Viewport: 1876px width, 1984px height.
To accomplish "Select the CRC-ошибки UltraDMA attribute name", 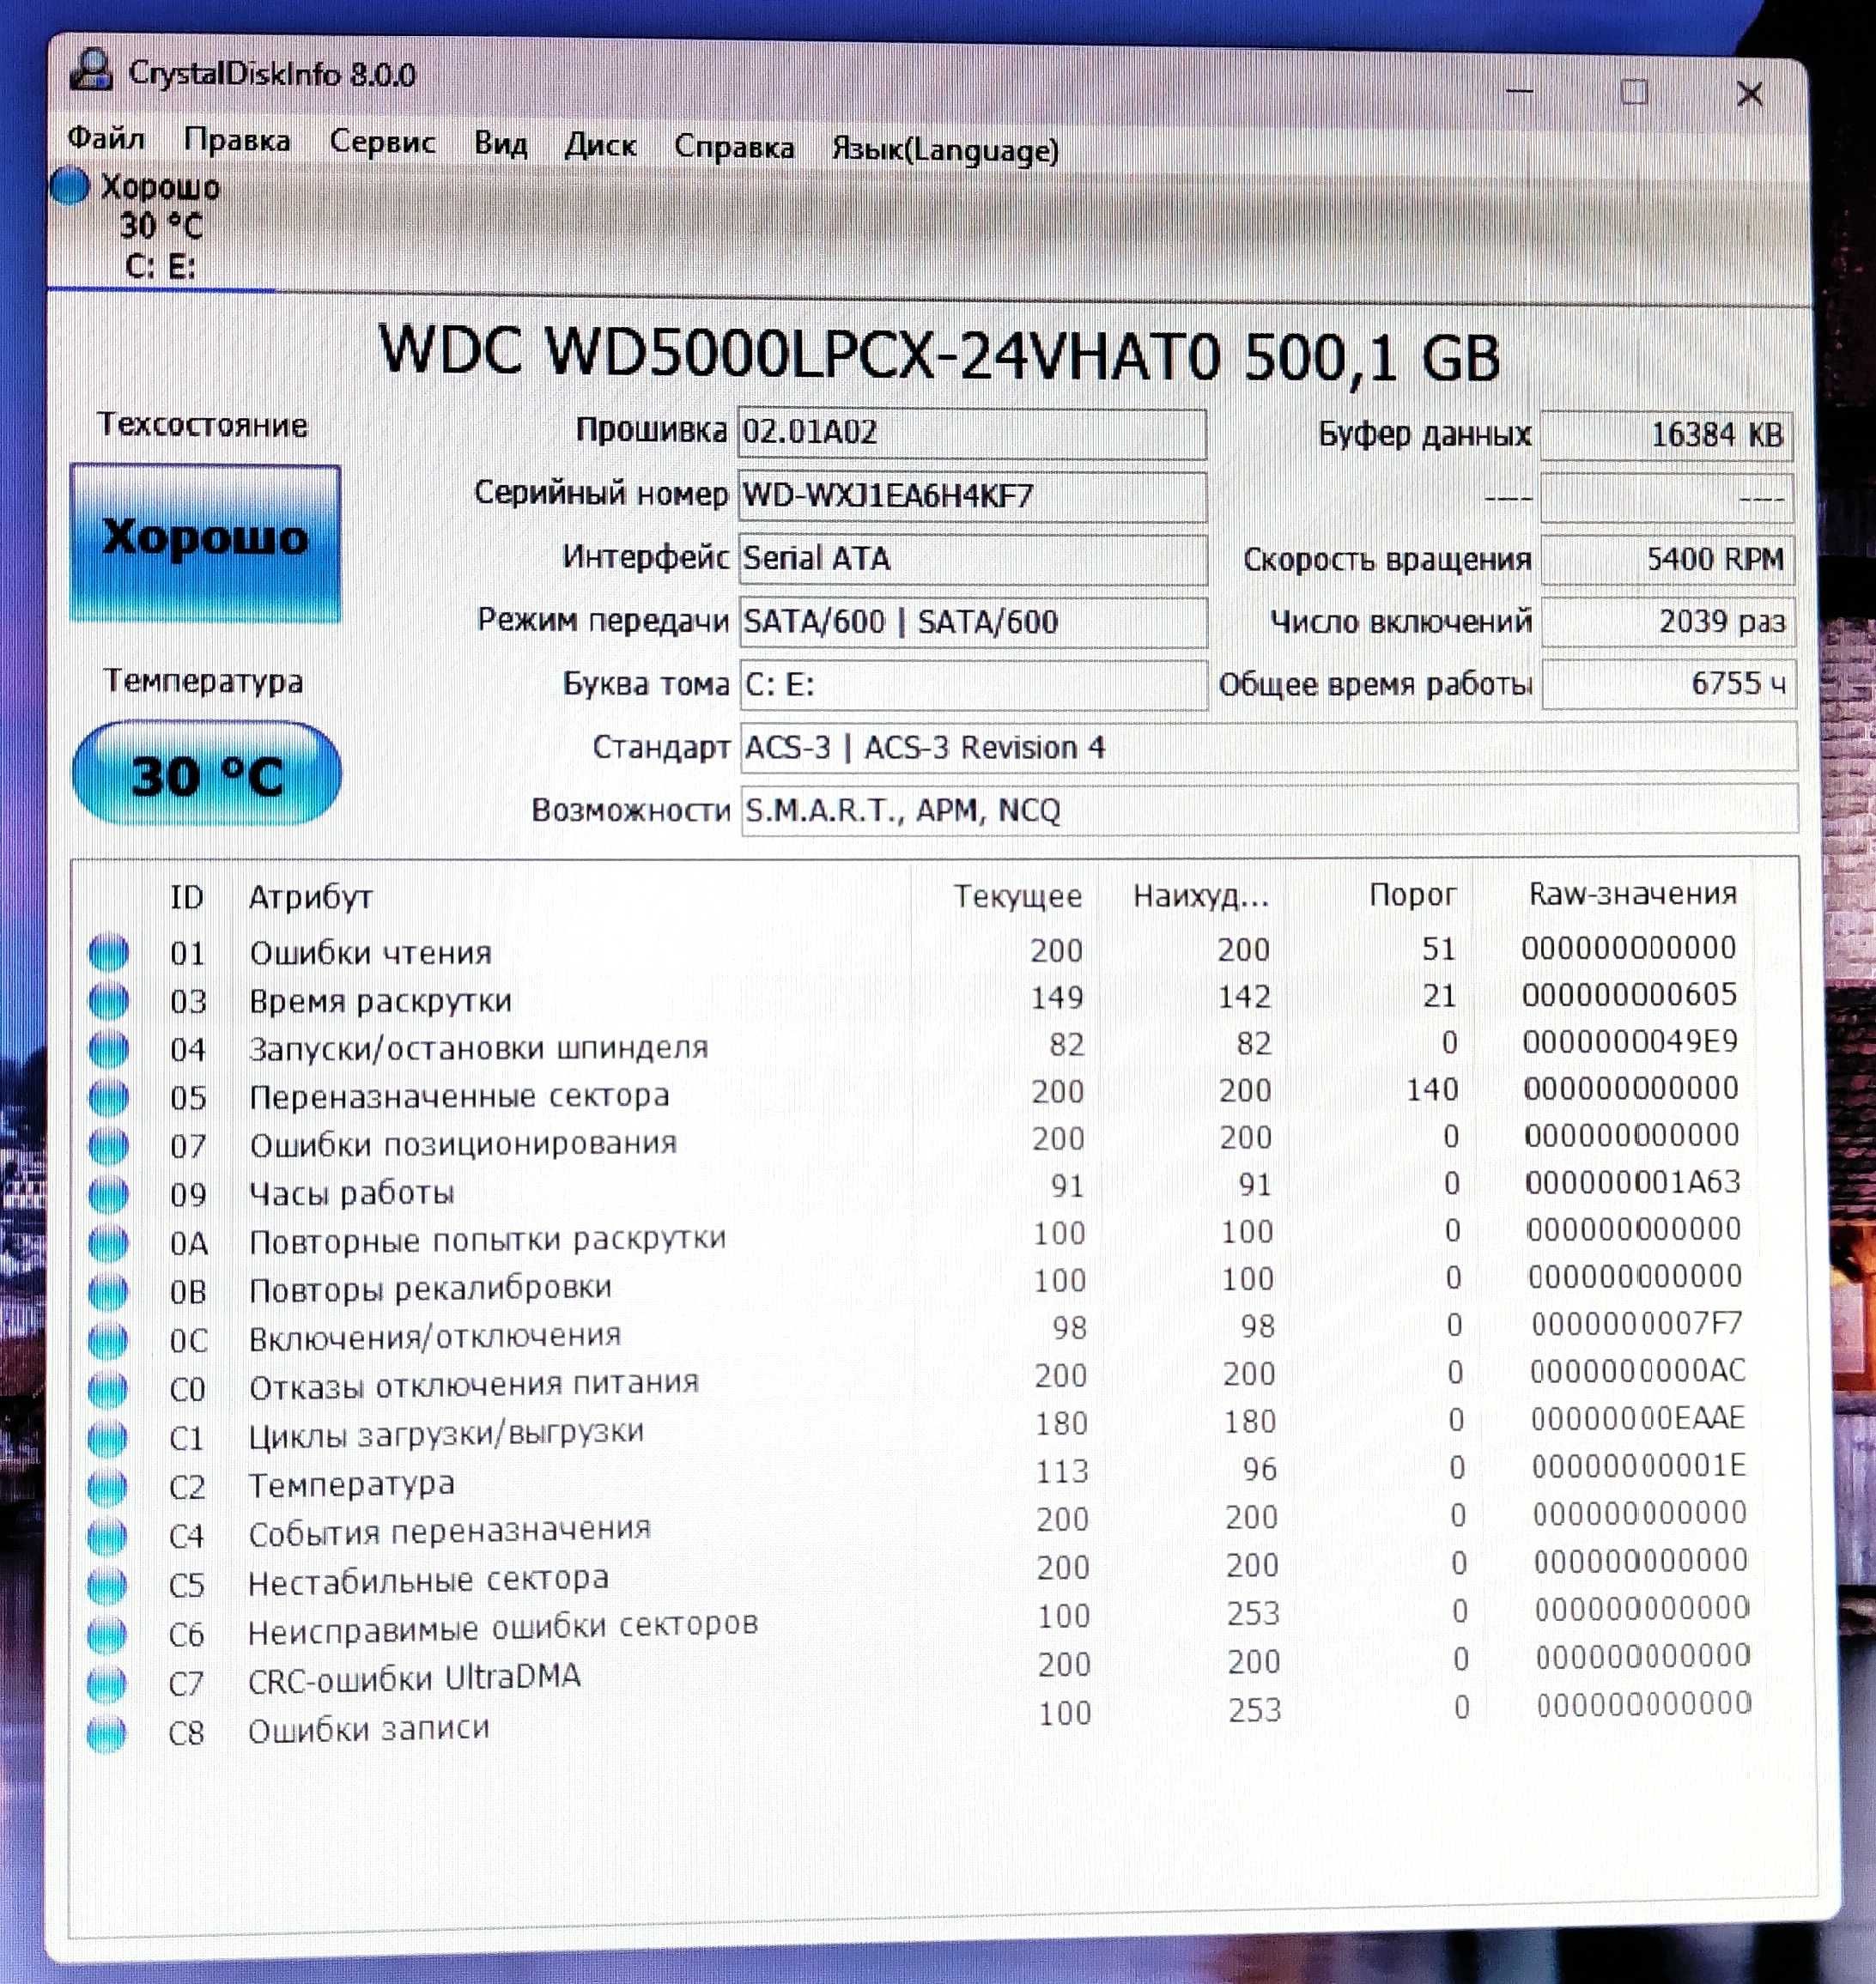I will pyautogui.click(x=414, y=1679).
